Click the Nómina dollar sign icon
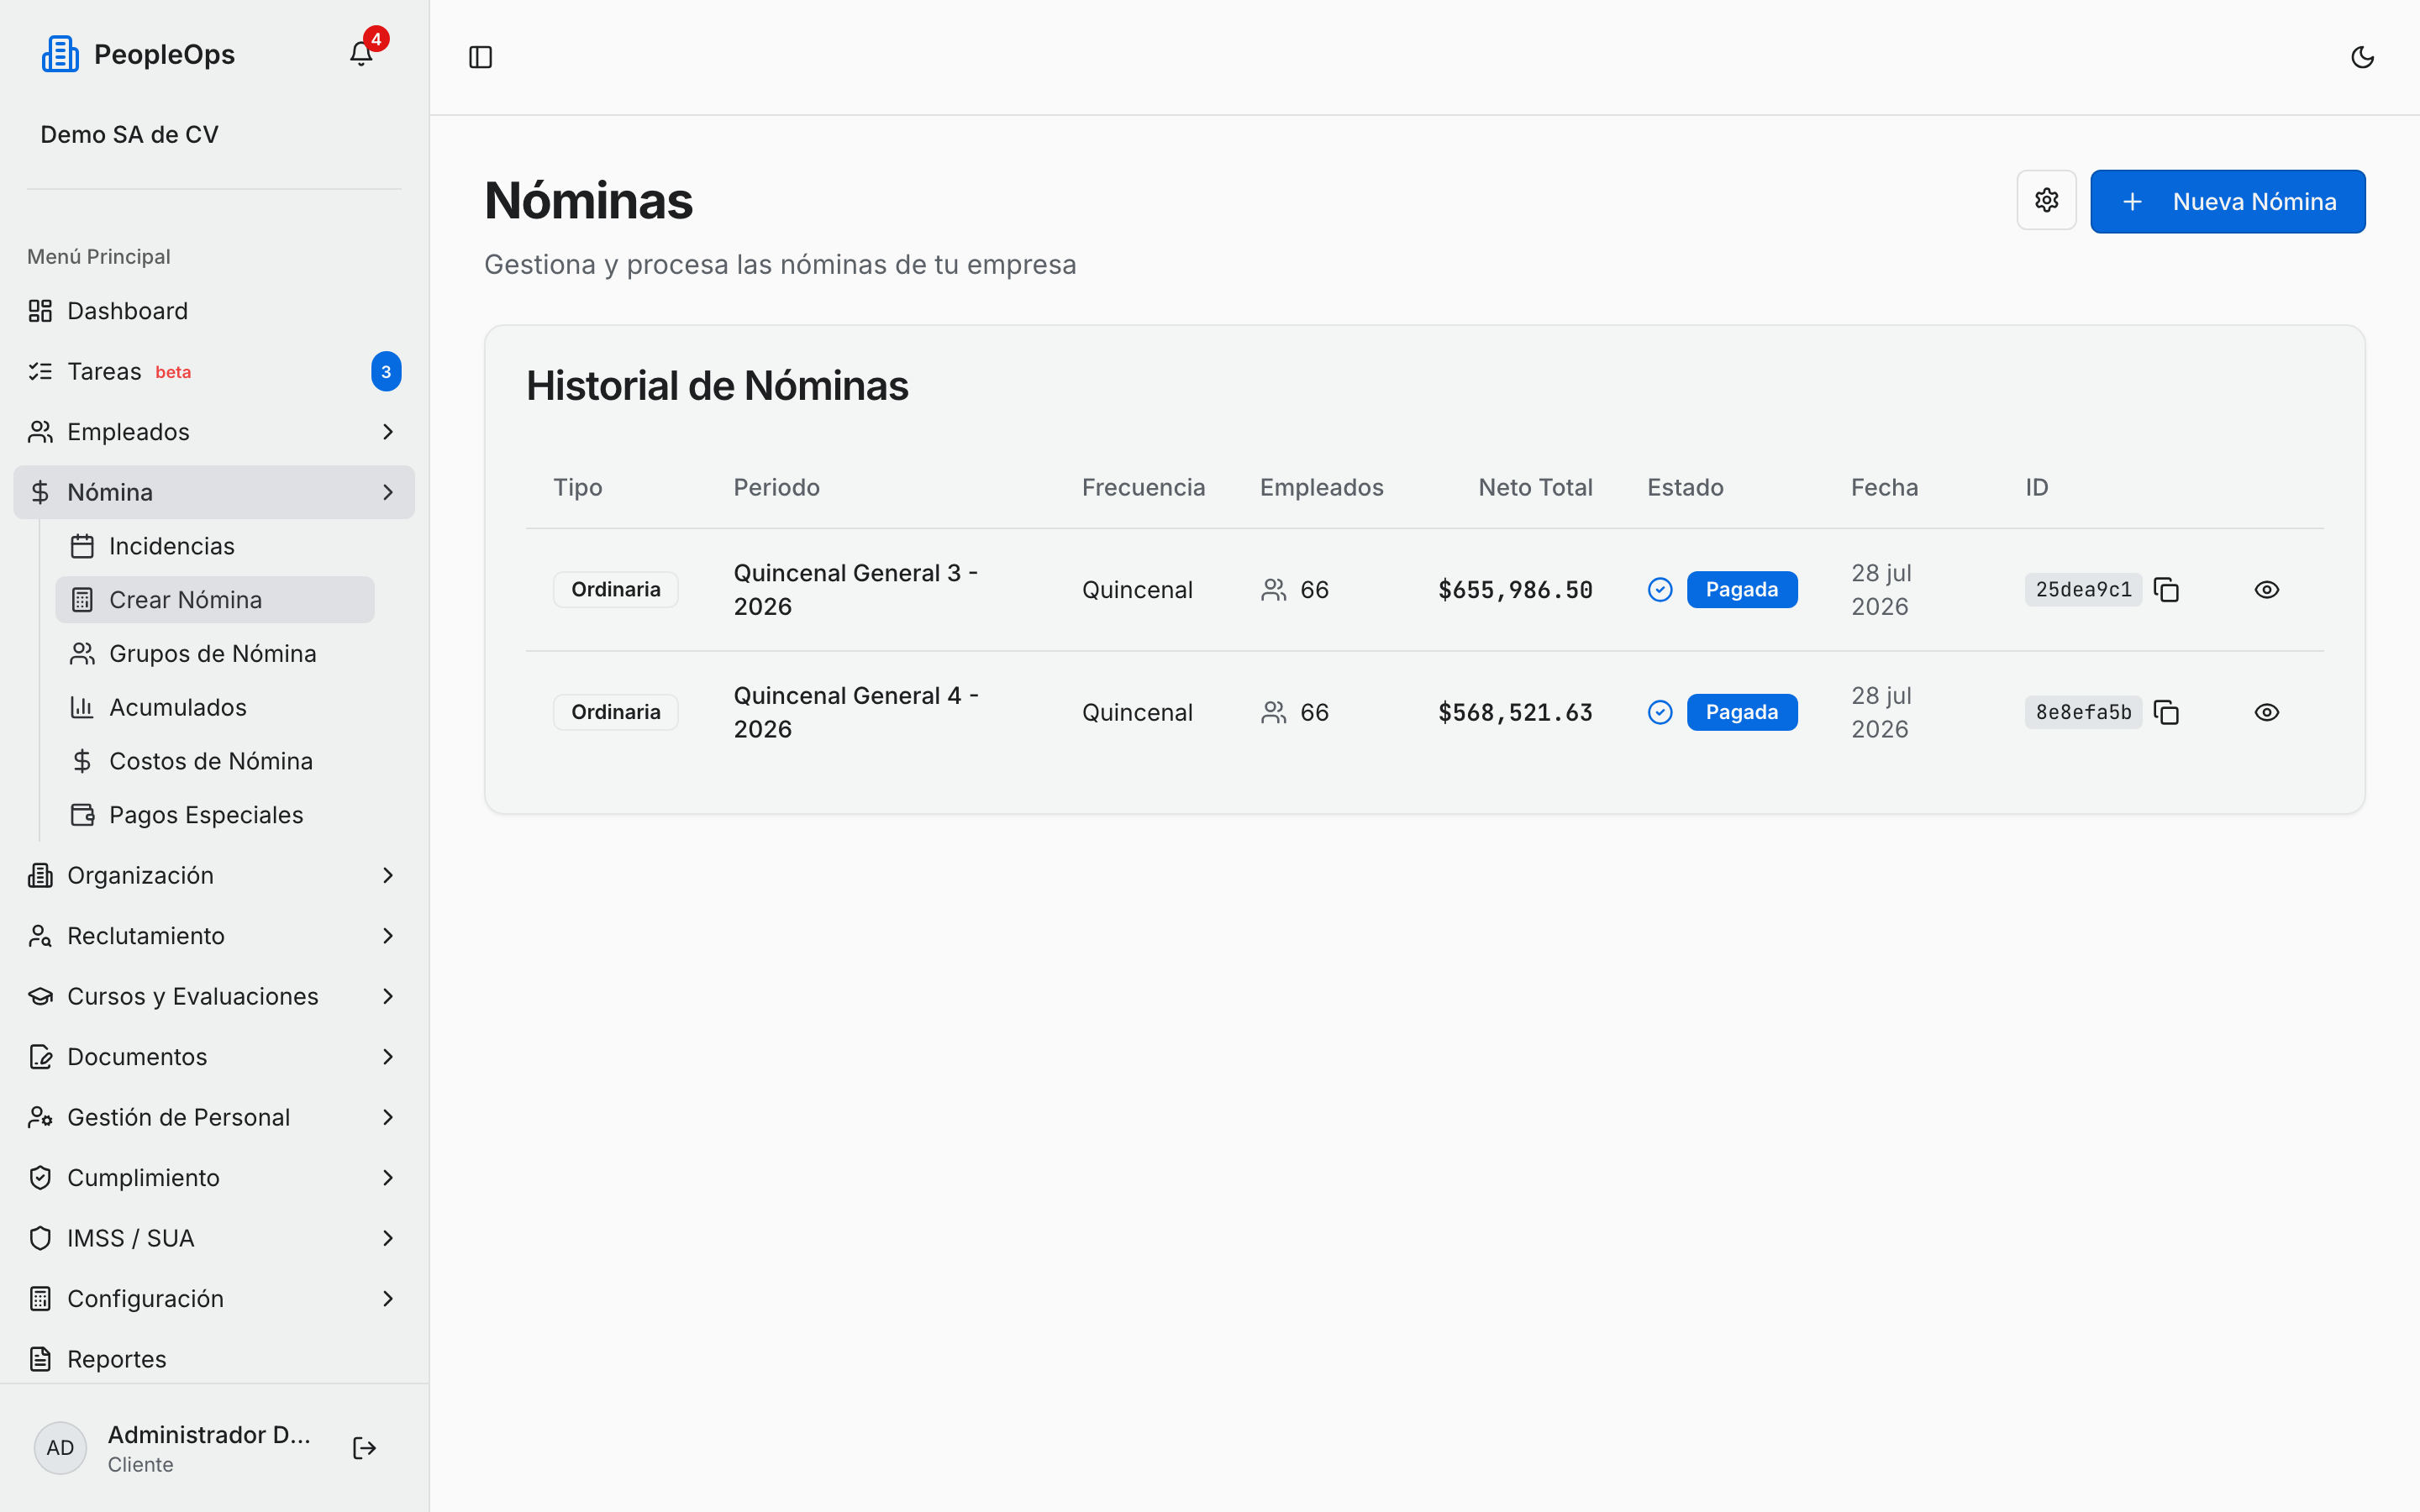The image size is (2420, 1512). pyautogui.click(x=40, y=492)
